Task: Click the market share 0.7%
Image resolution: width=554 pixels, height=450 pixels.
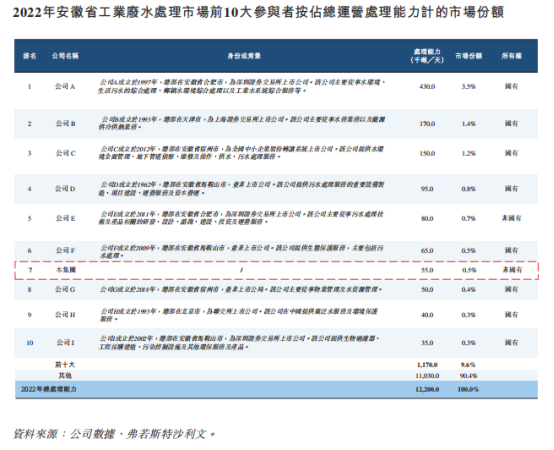Action: click(x=468, y=219)
